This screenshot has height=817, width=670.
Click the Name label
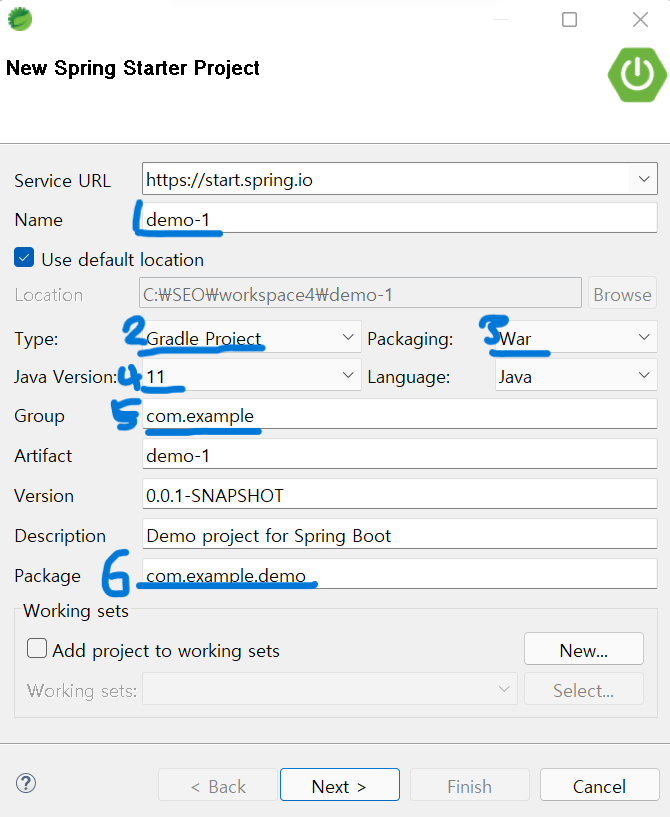click(x=39, y=219)
